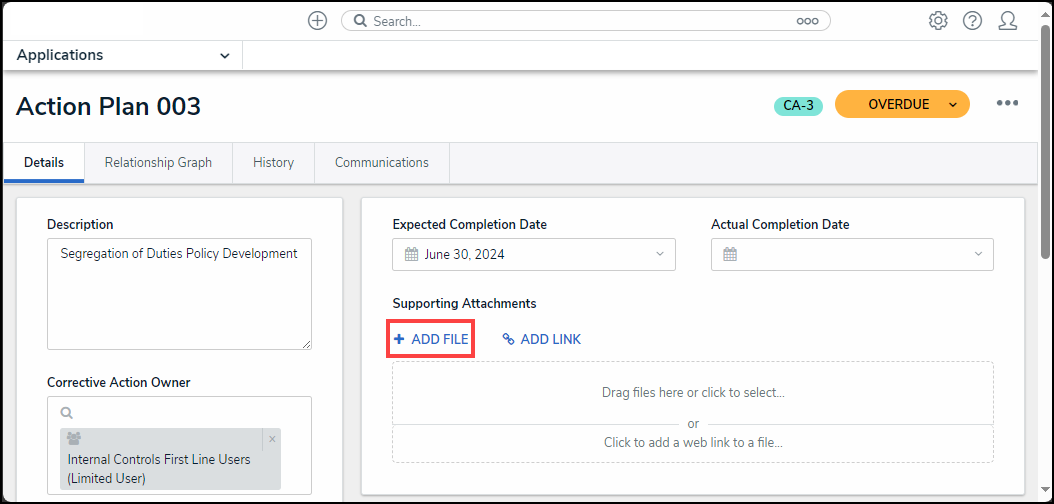Click the search magnifier in Corrective Action Owner
This screenshot has width=1054, height=504.
(67, 412)
